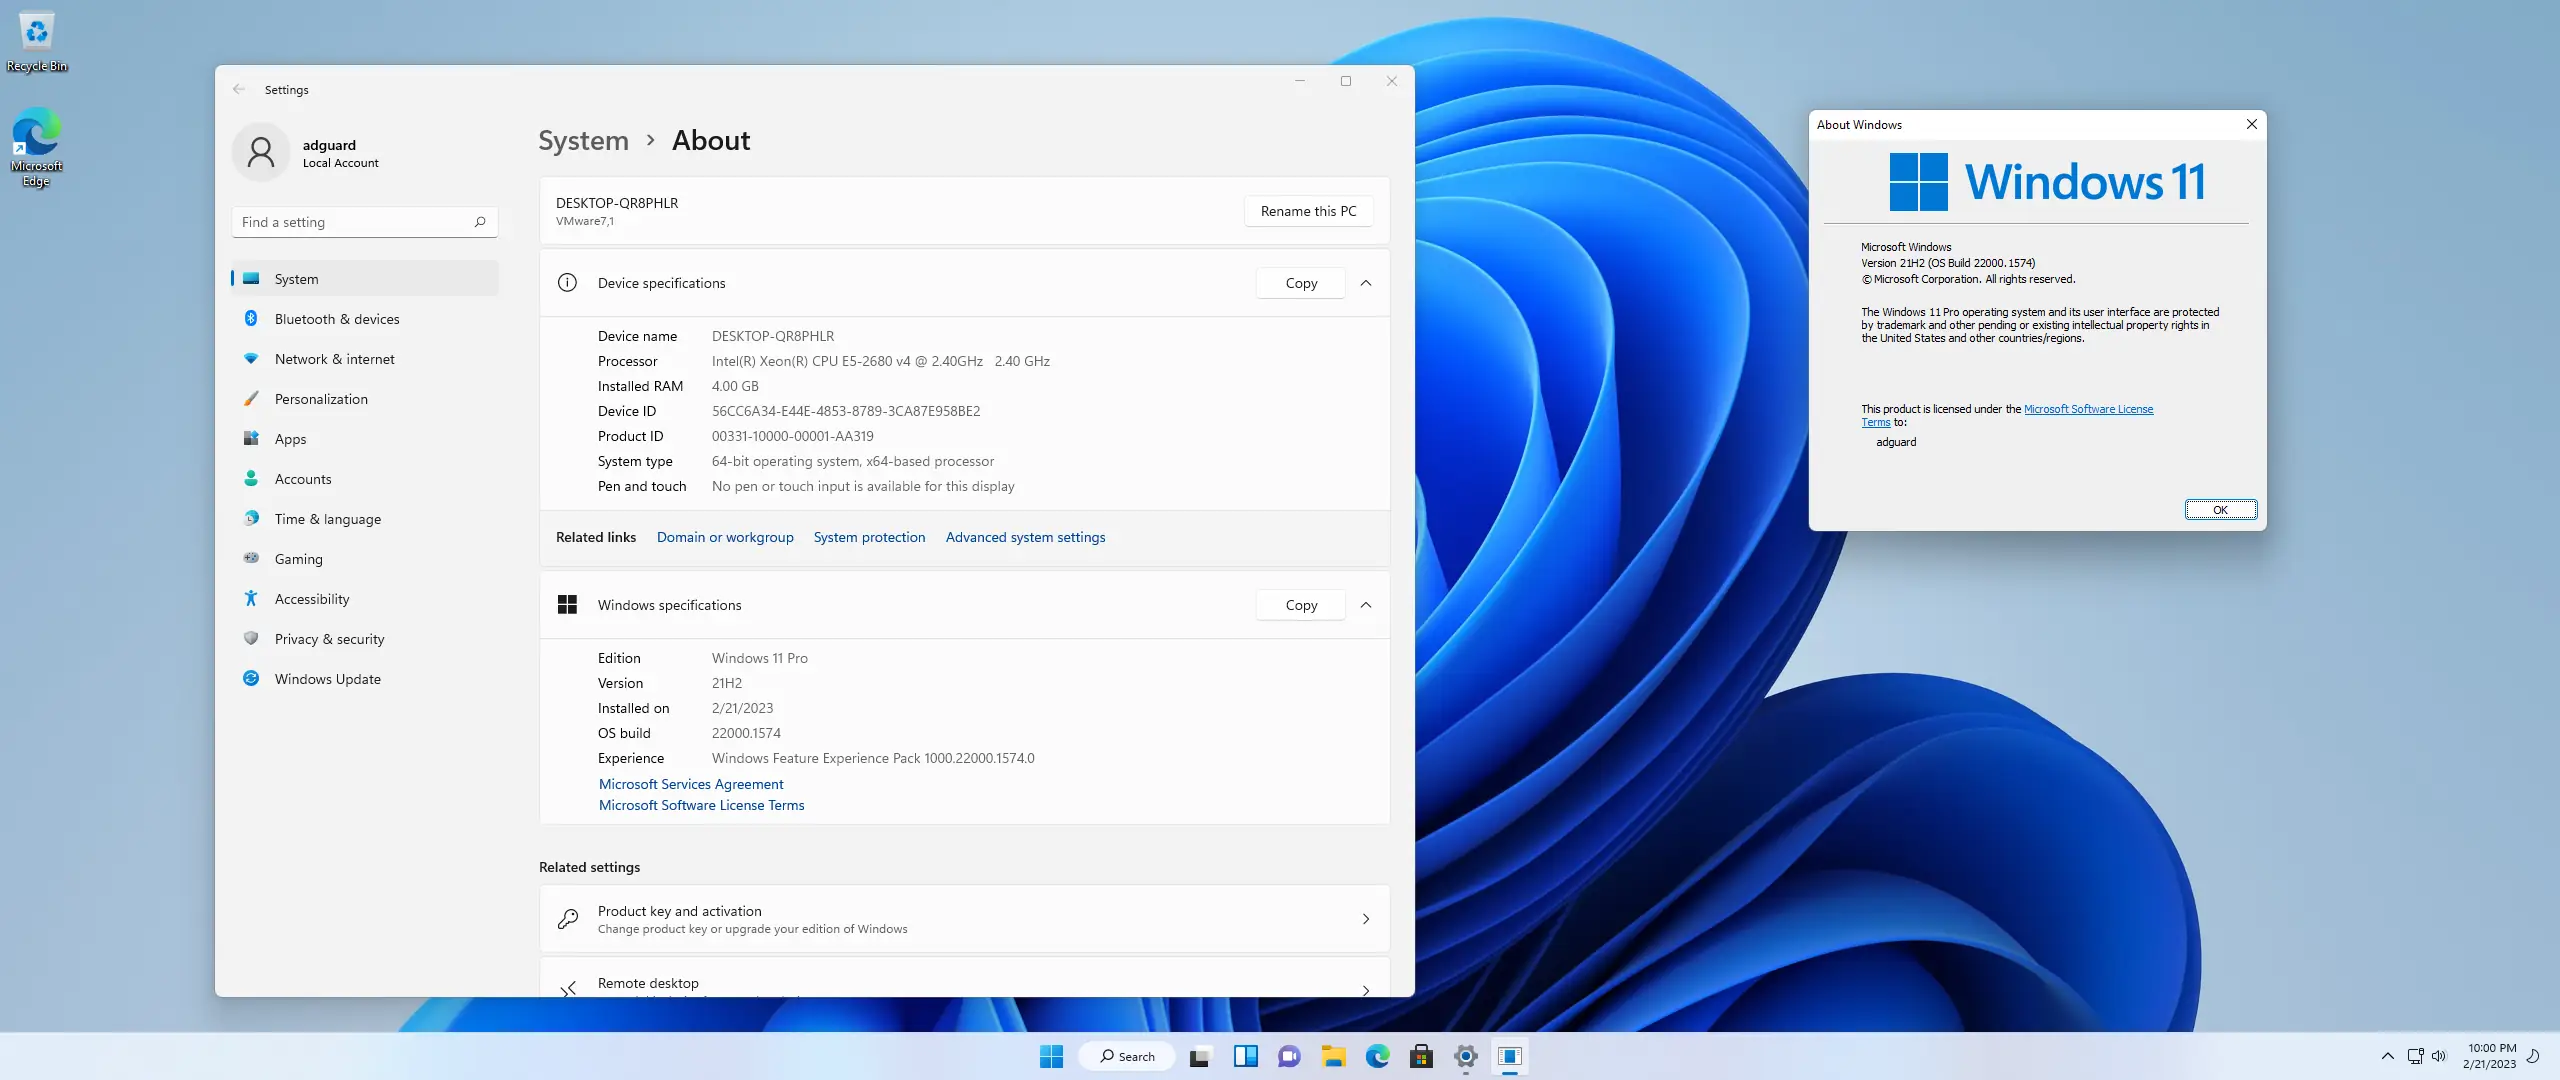Show hidden icons in system tray
Viewport: 2560px width, 1080px height.
click(2387, 1056)
